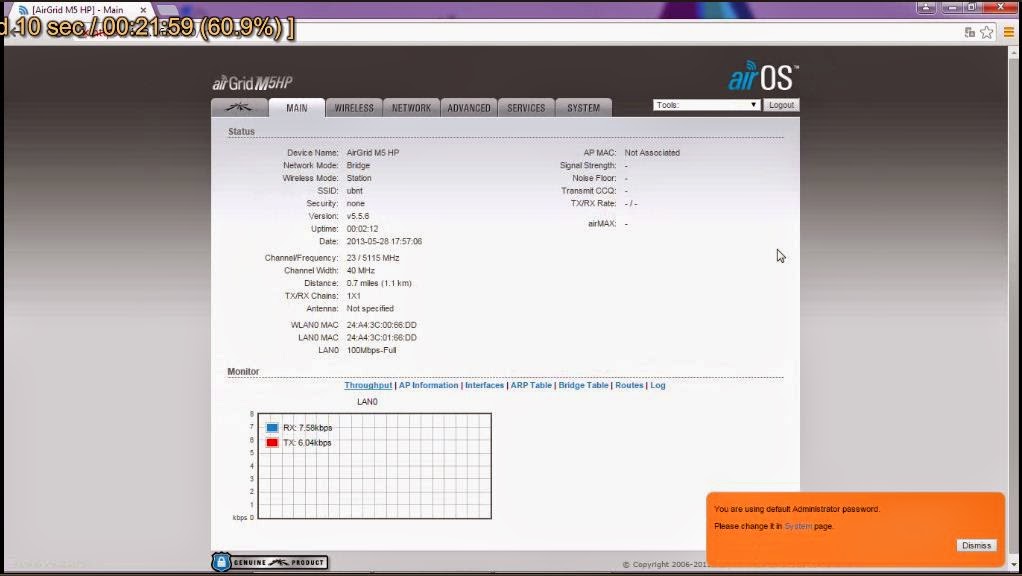This screenshot has width=1022, height=576.
Task: Expand the Tools dropdown
Action: click(x=707, y=105)
